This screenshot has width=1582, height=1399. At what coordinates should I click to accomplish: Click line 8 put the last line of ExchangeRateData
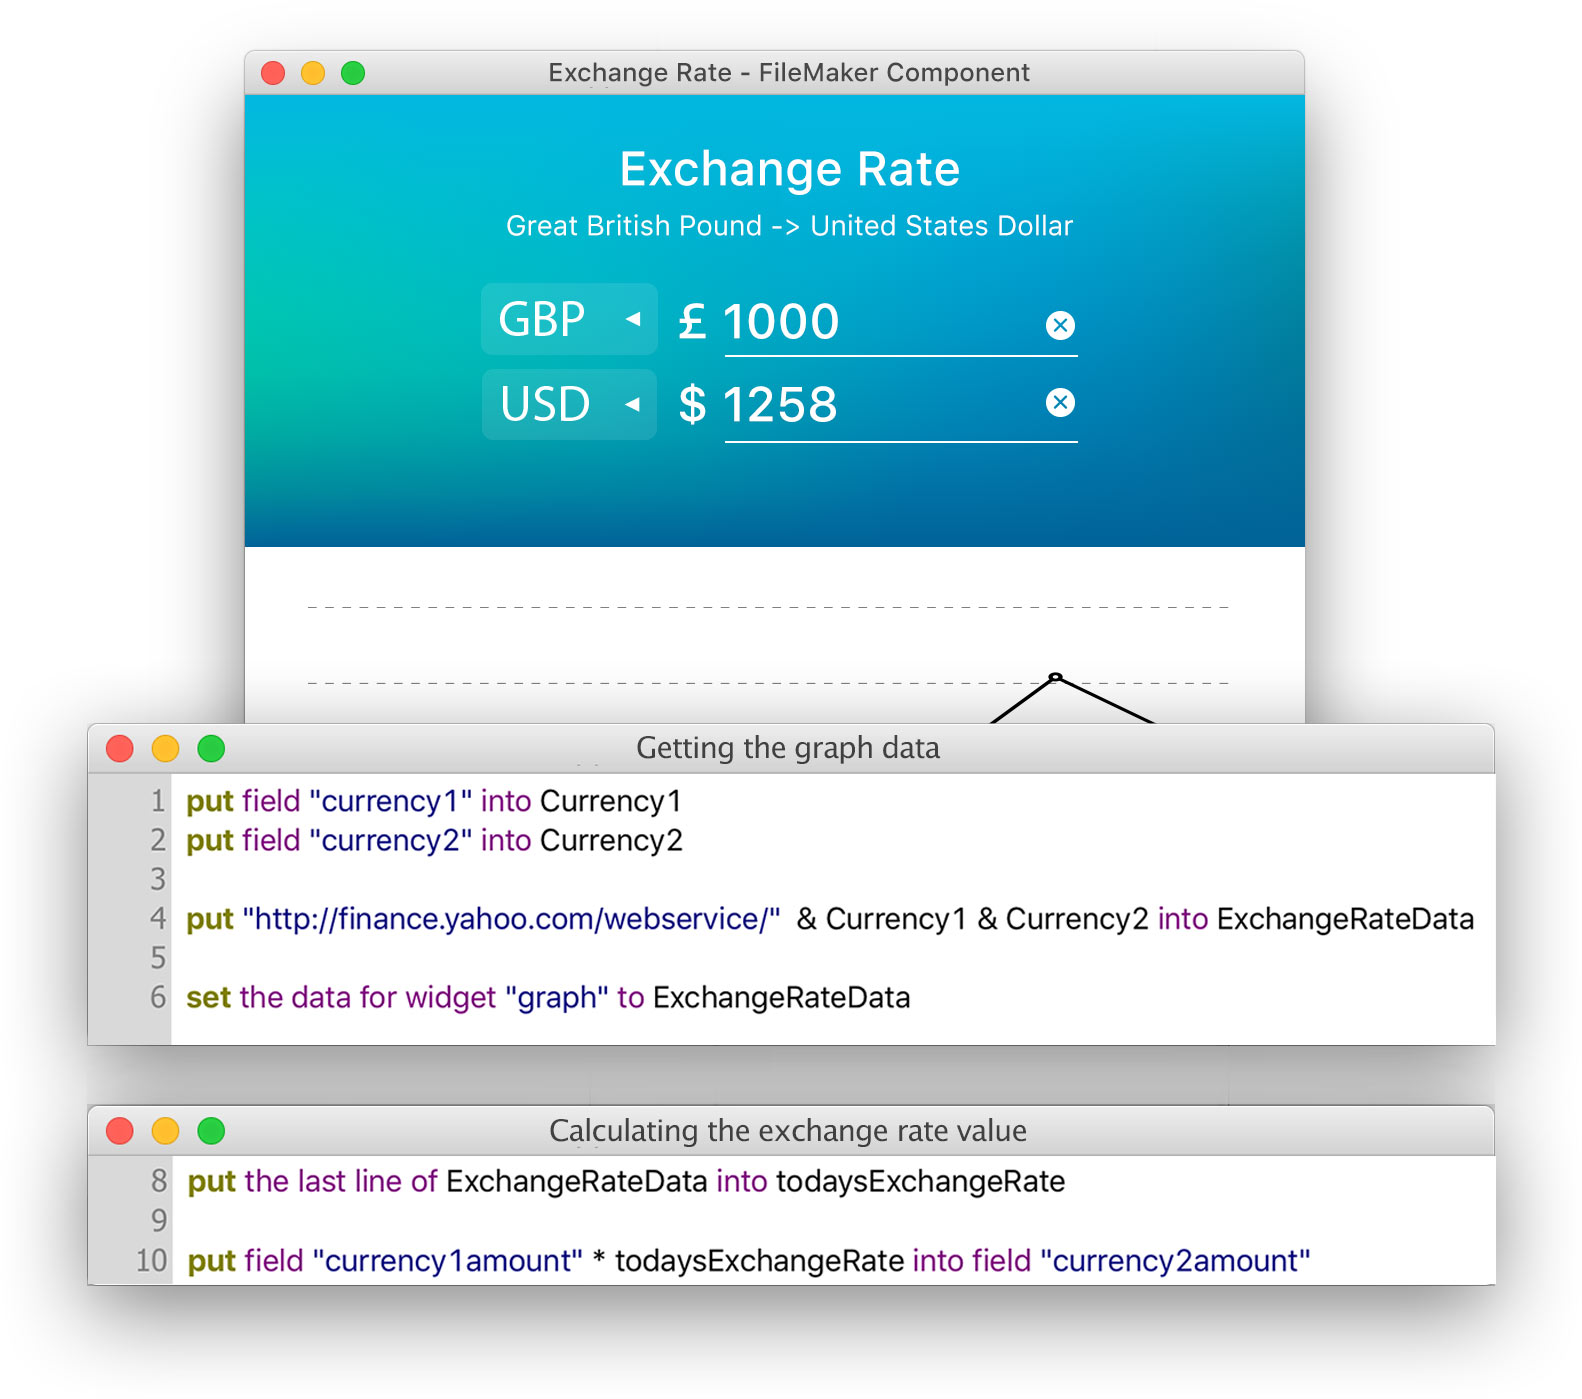coord(626,1181)
